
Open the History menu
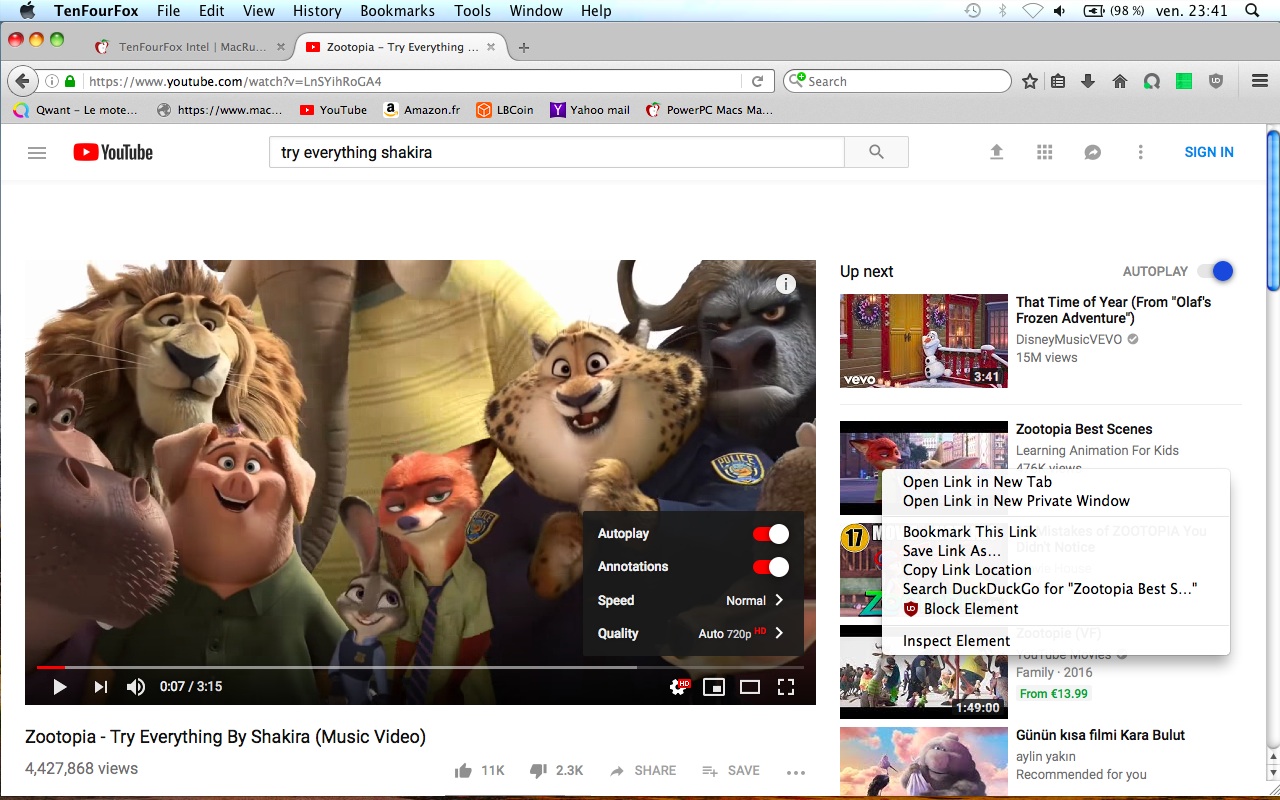point(317,11)
